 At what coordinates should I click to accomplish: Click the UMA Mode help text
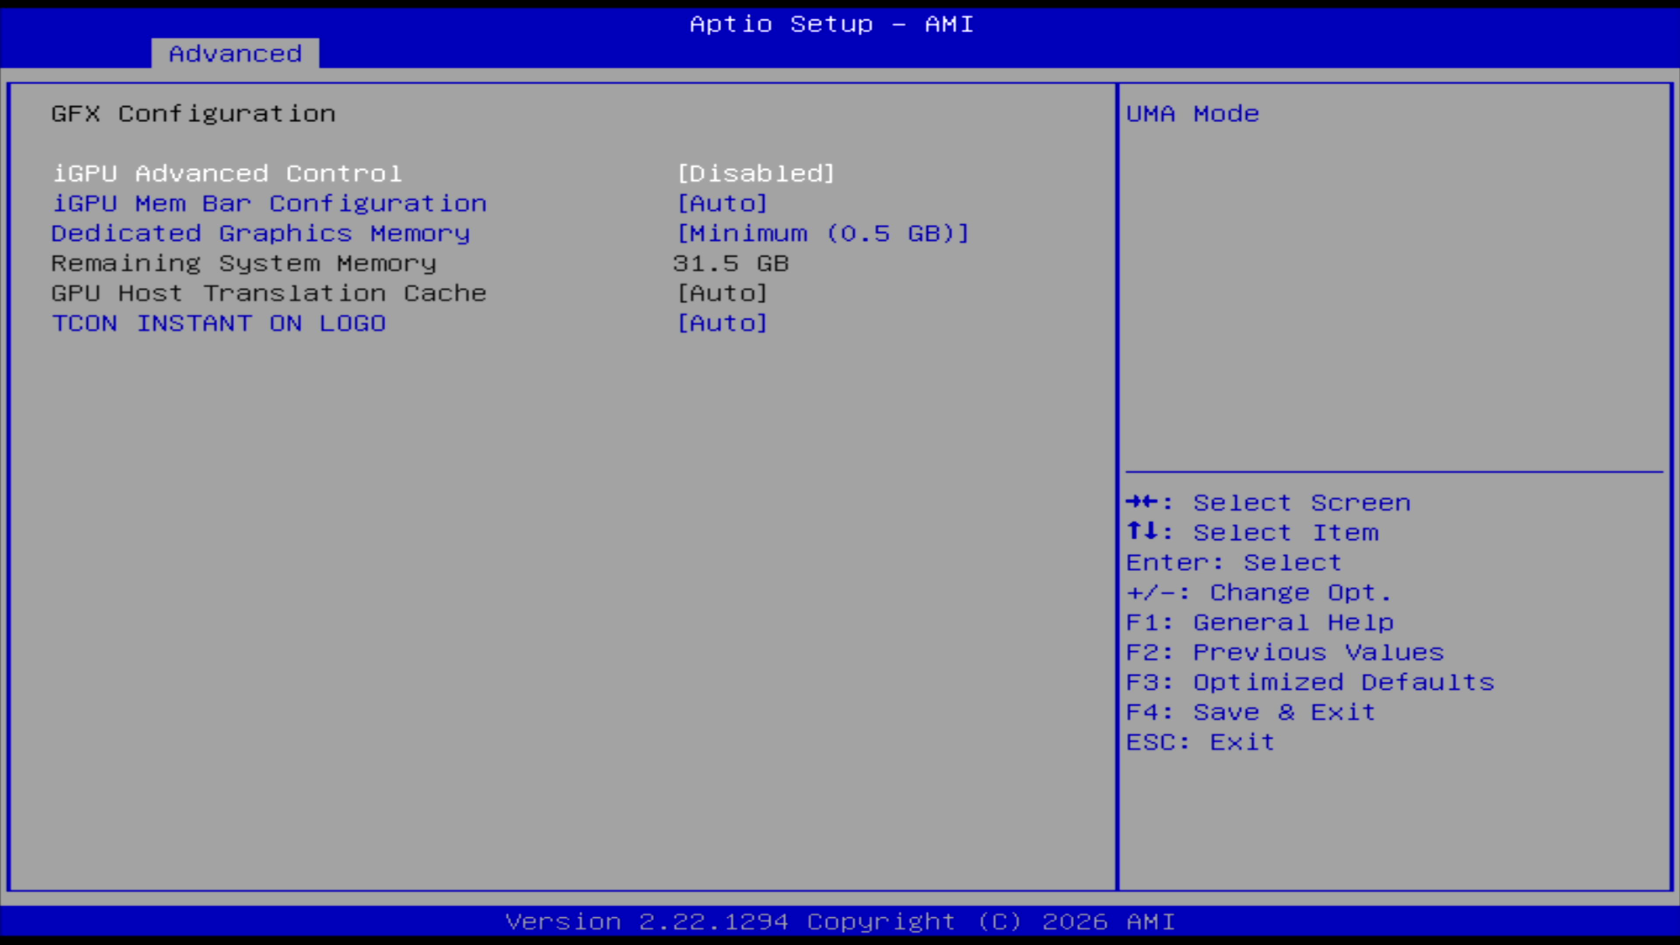pos(1193,114)
